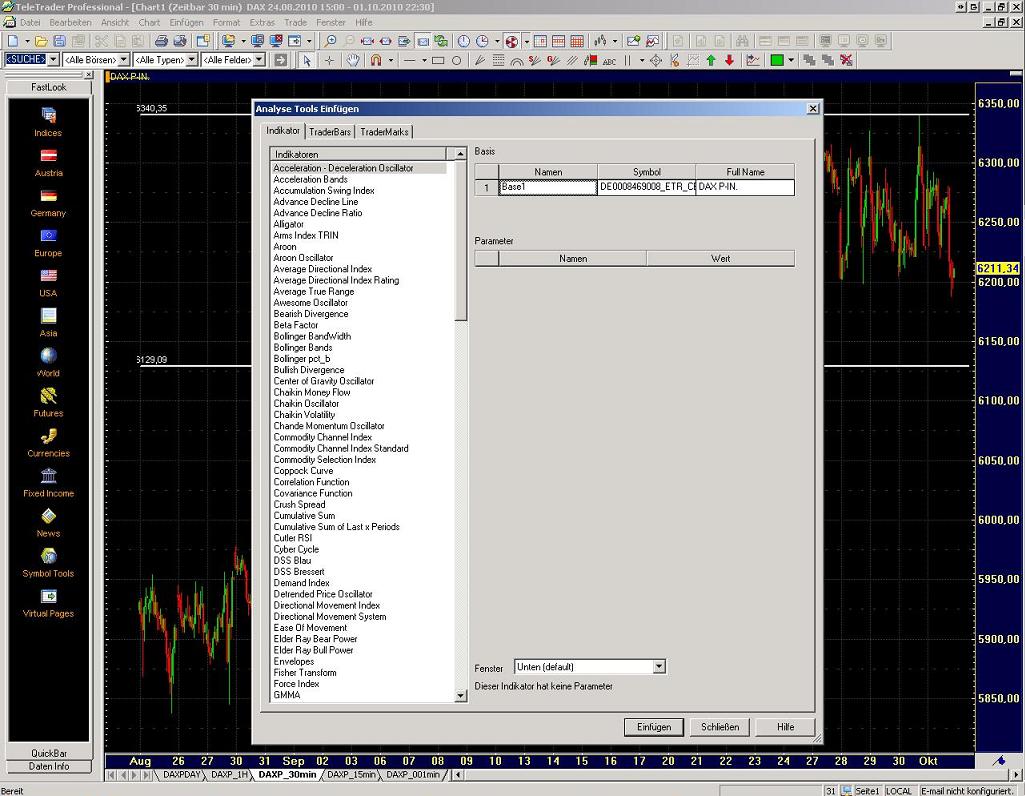Open the Einfügen menu

click(186, 22)
